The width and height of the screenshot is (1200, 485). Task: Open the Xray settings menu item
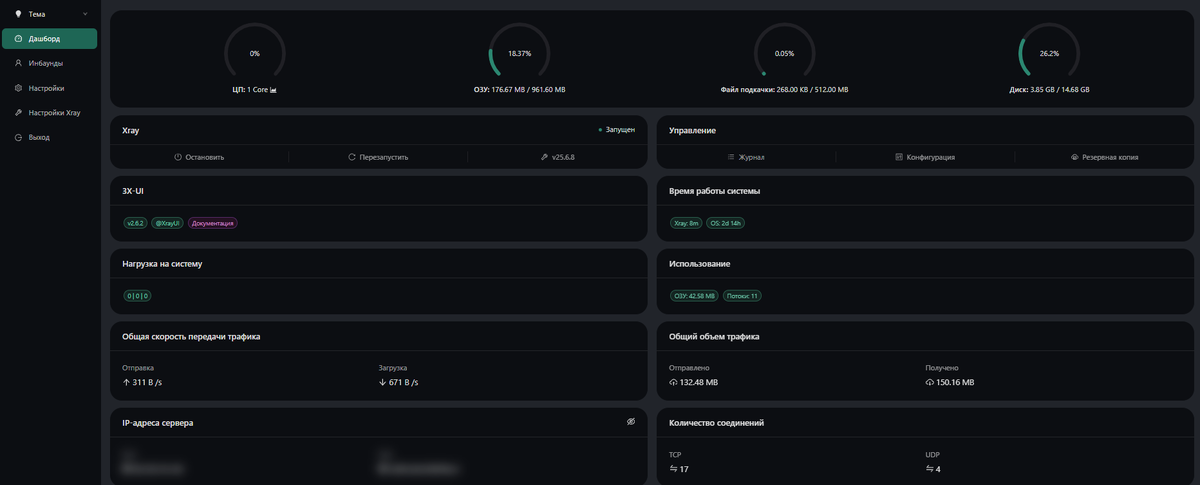(54, 113)
